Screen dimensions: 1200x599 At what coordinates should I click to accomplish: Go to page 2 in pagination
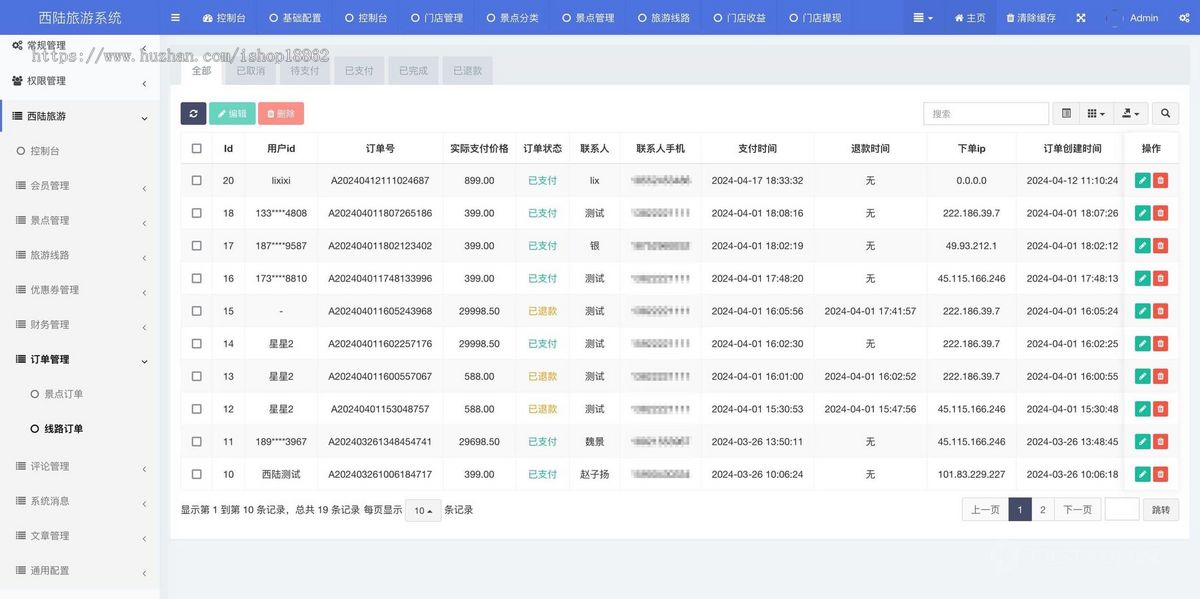pos(1042,509)
